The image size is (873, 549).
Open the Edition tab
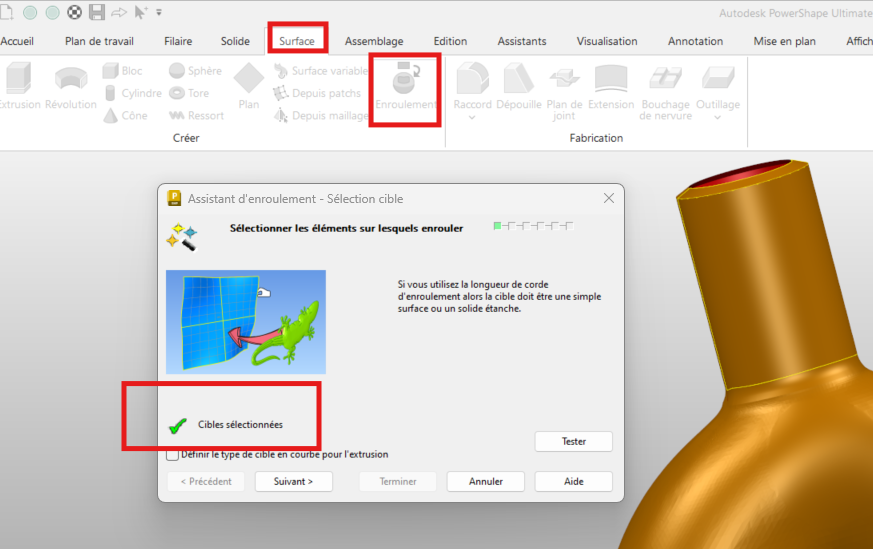pyautogui.click(x=450, y=41)
